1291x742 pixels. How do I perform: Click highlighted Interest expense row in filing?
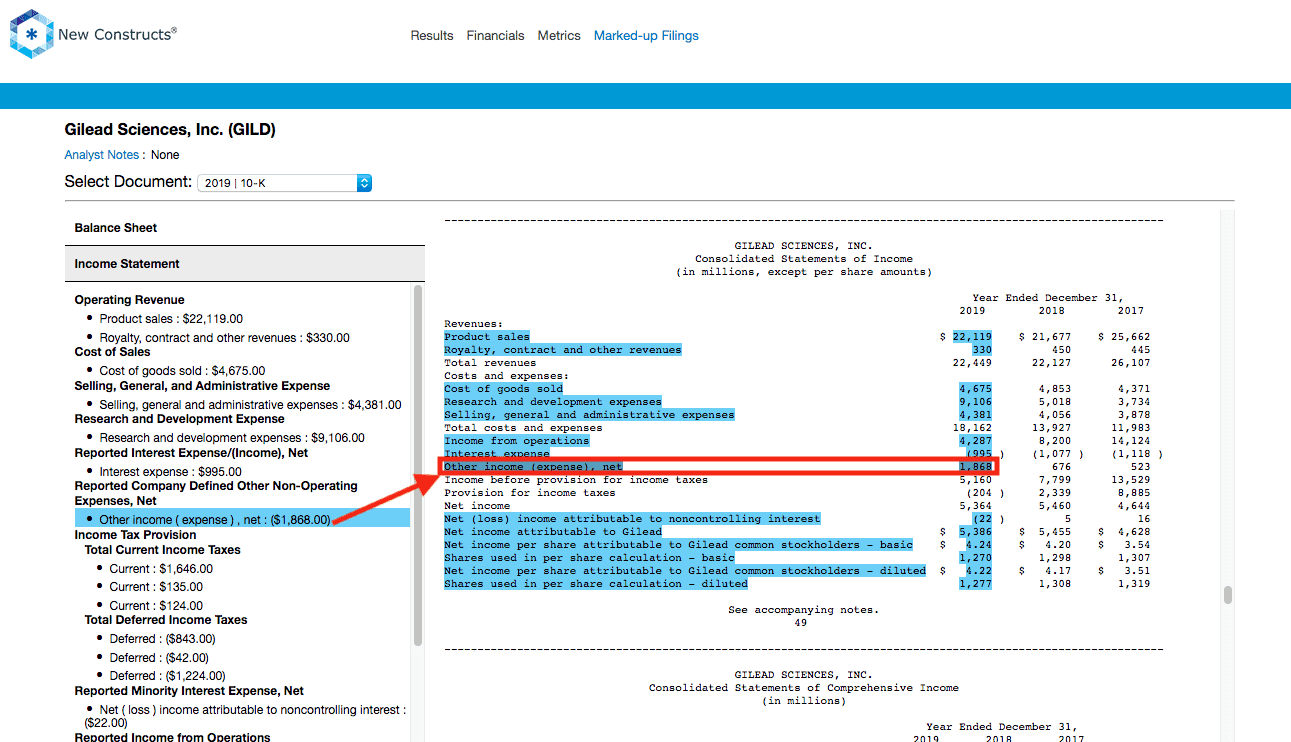(496, 454)
